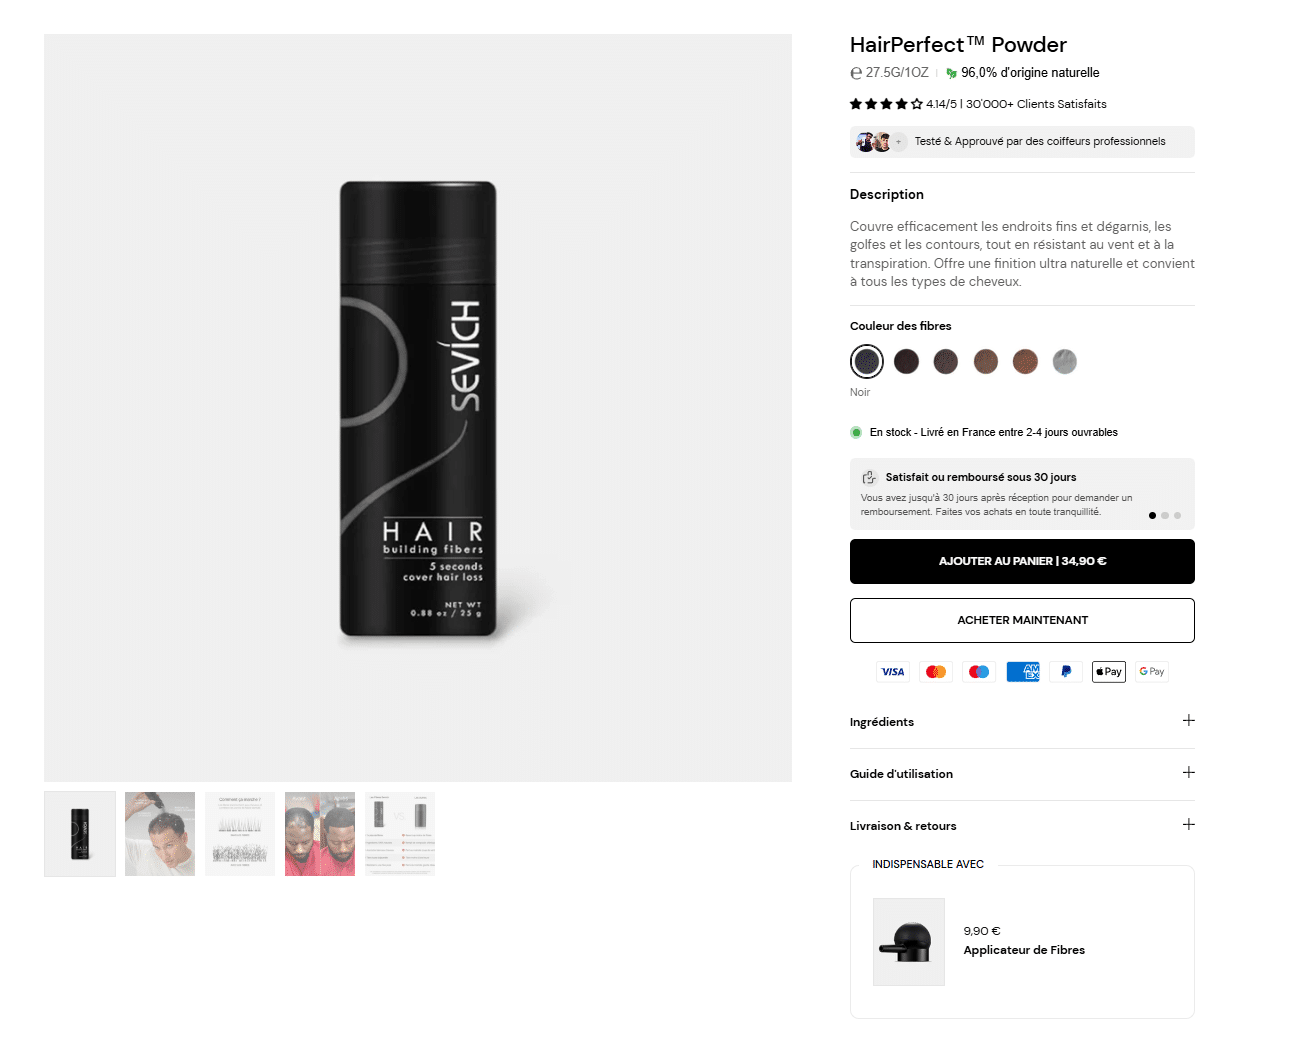View the barbershop before-after thumbnail
1313x1056 pixels.
click(x=320, y=834)
